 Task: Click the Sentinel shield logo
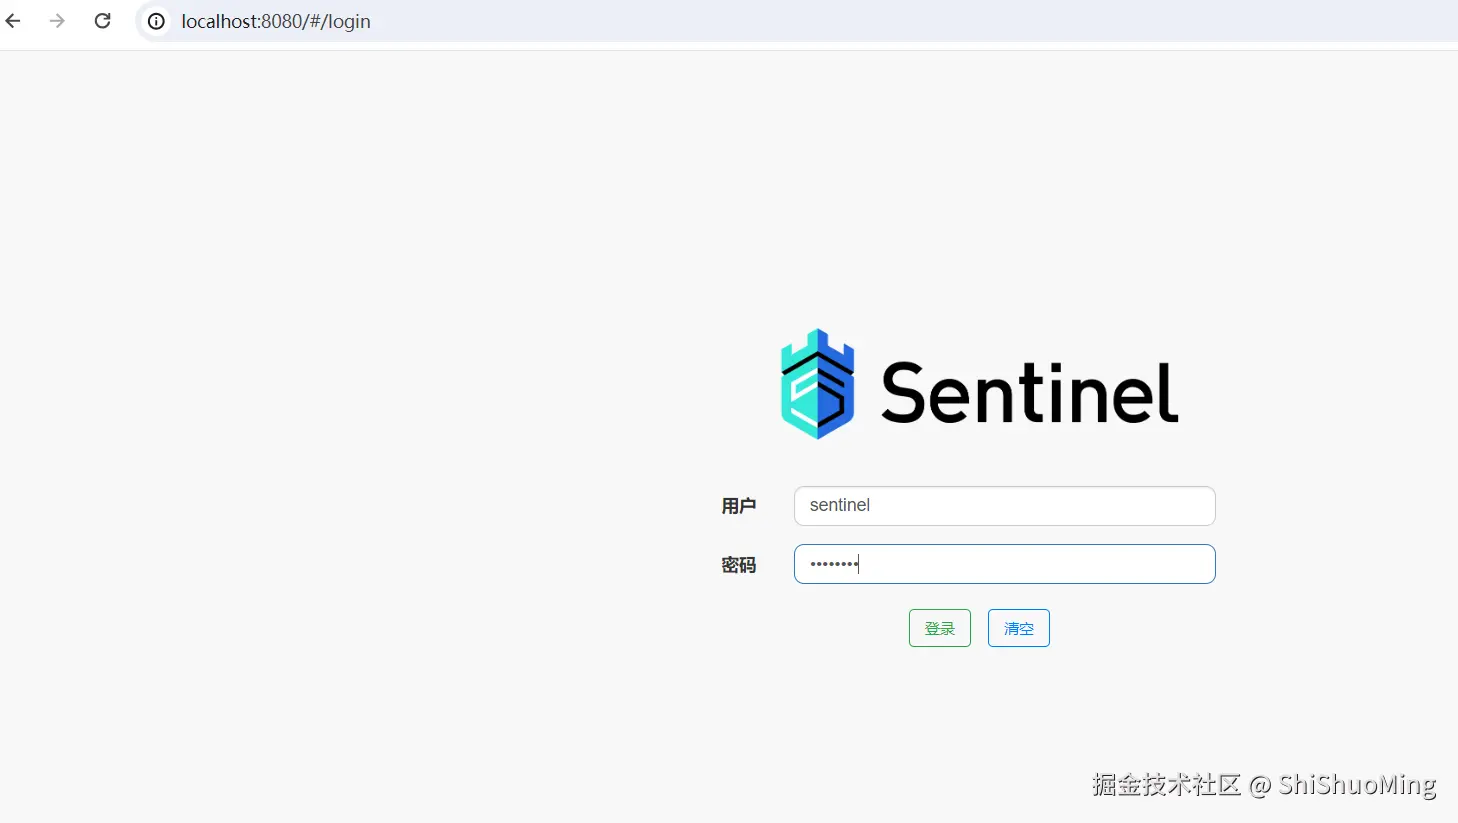pos(817,384)
